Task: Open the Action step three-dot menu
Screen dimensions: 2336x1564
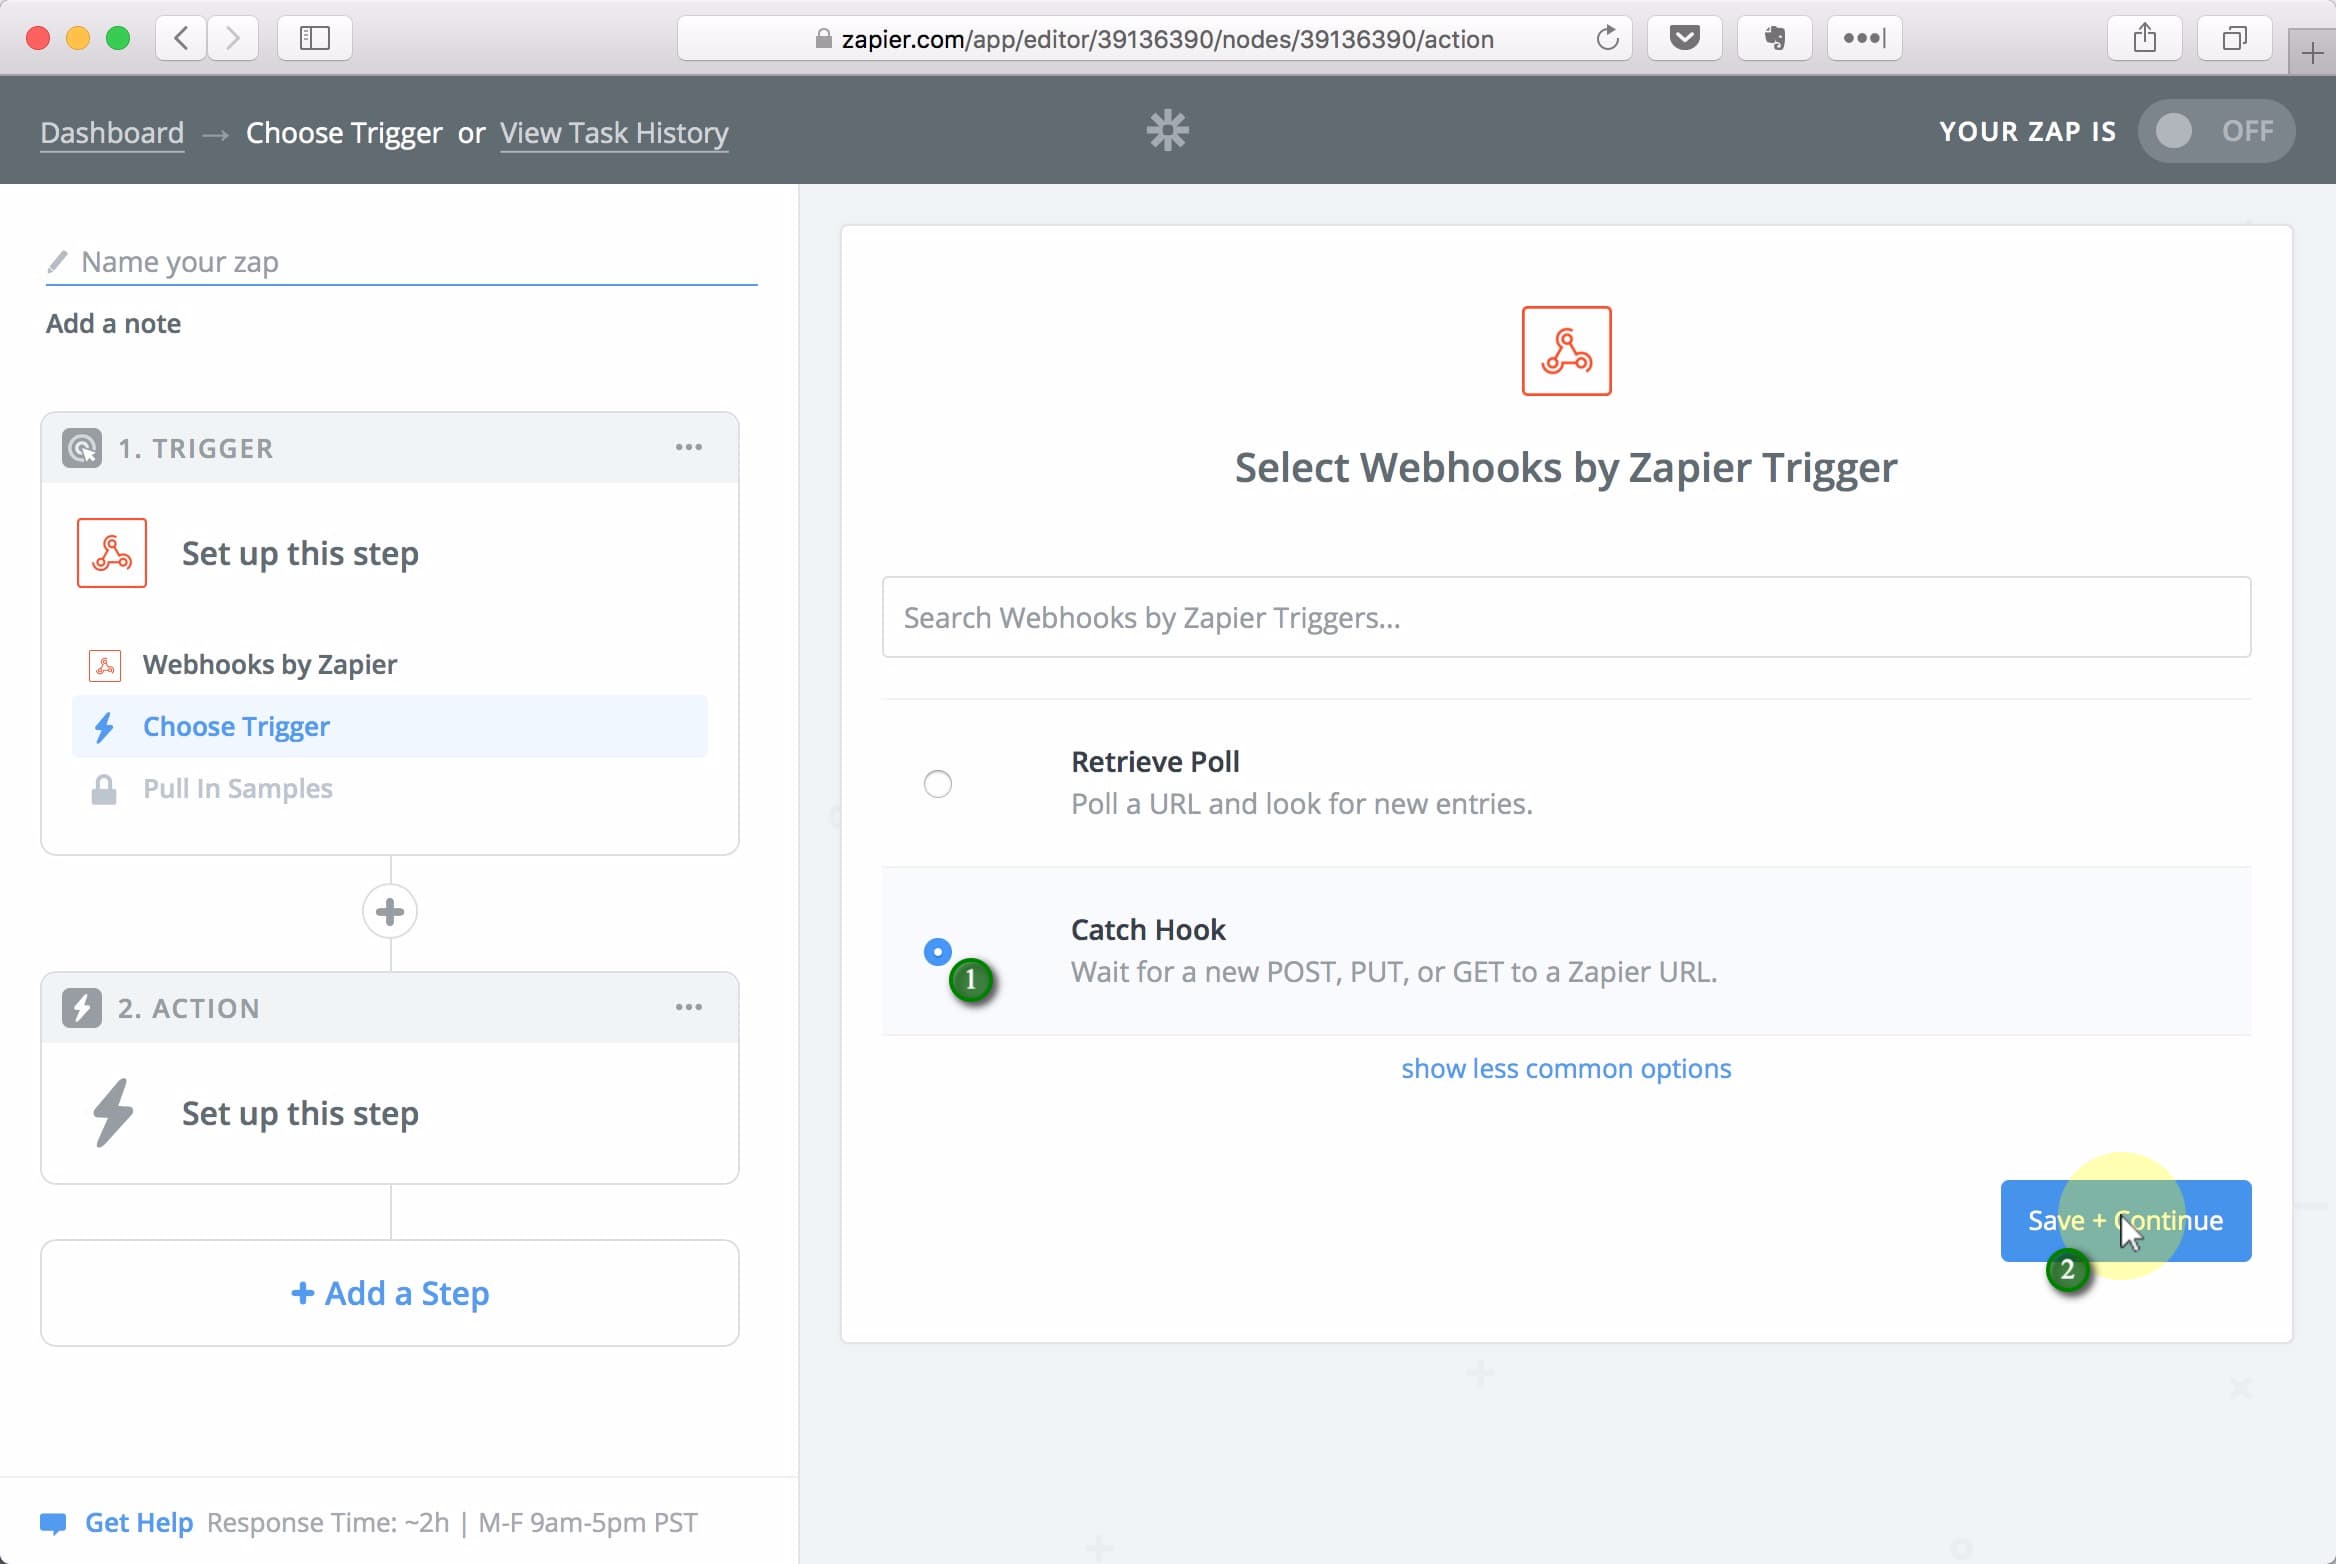Action: (688, 1007)
